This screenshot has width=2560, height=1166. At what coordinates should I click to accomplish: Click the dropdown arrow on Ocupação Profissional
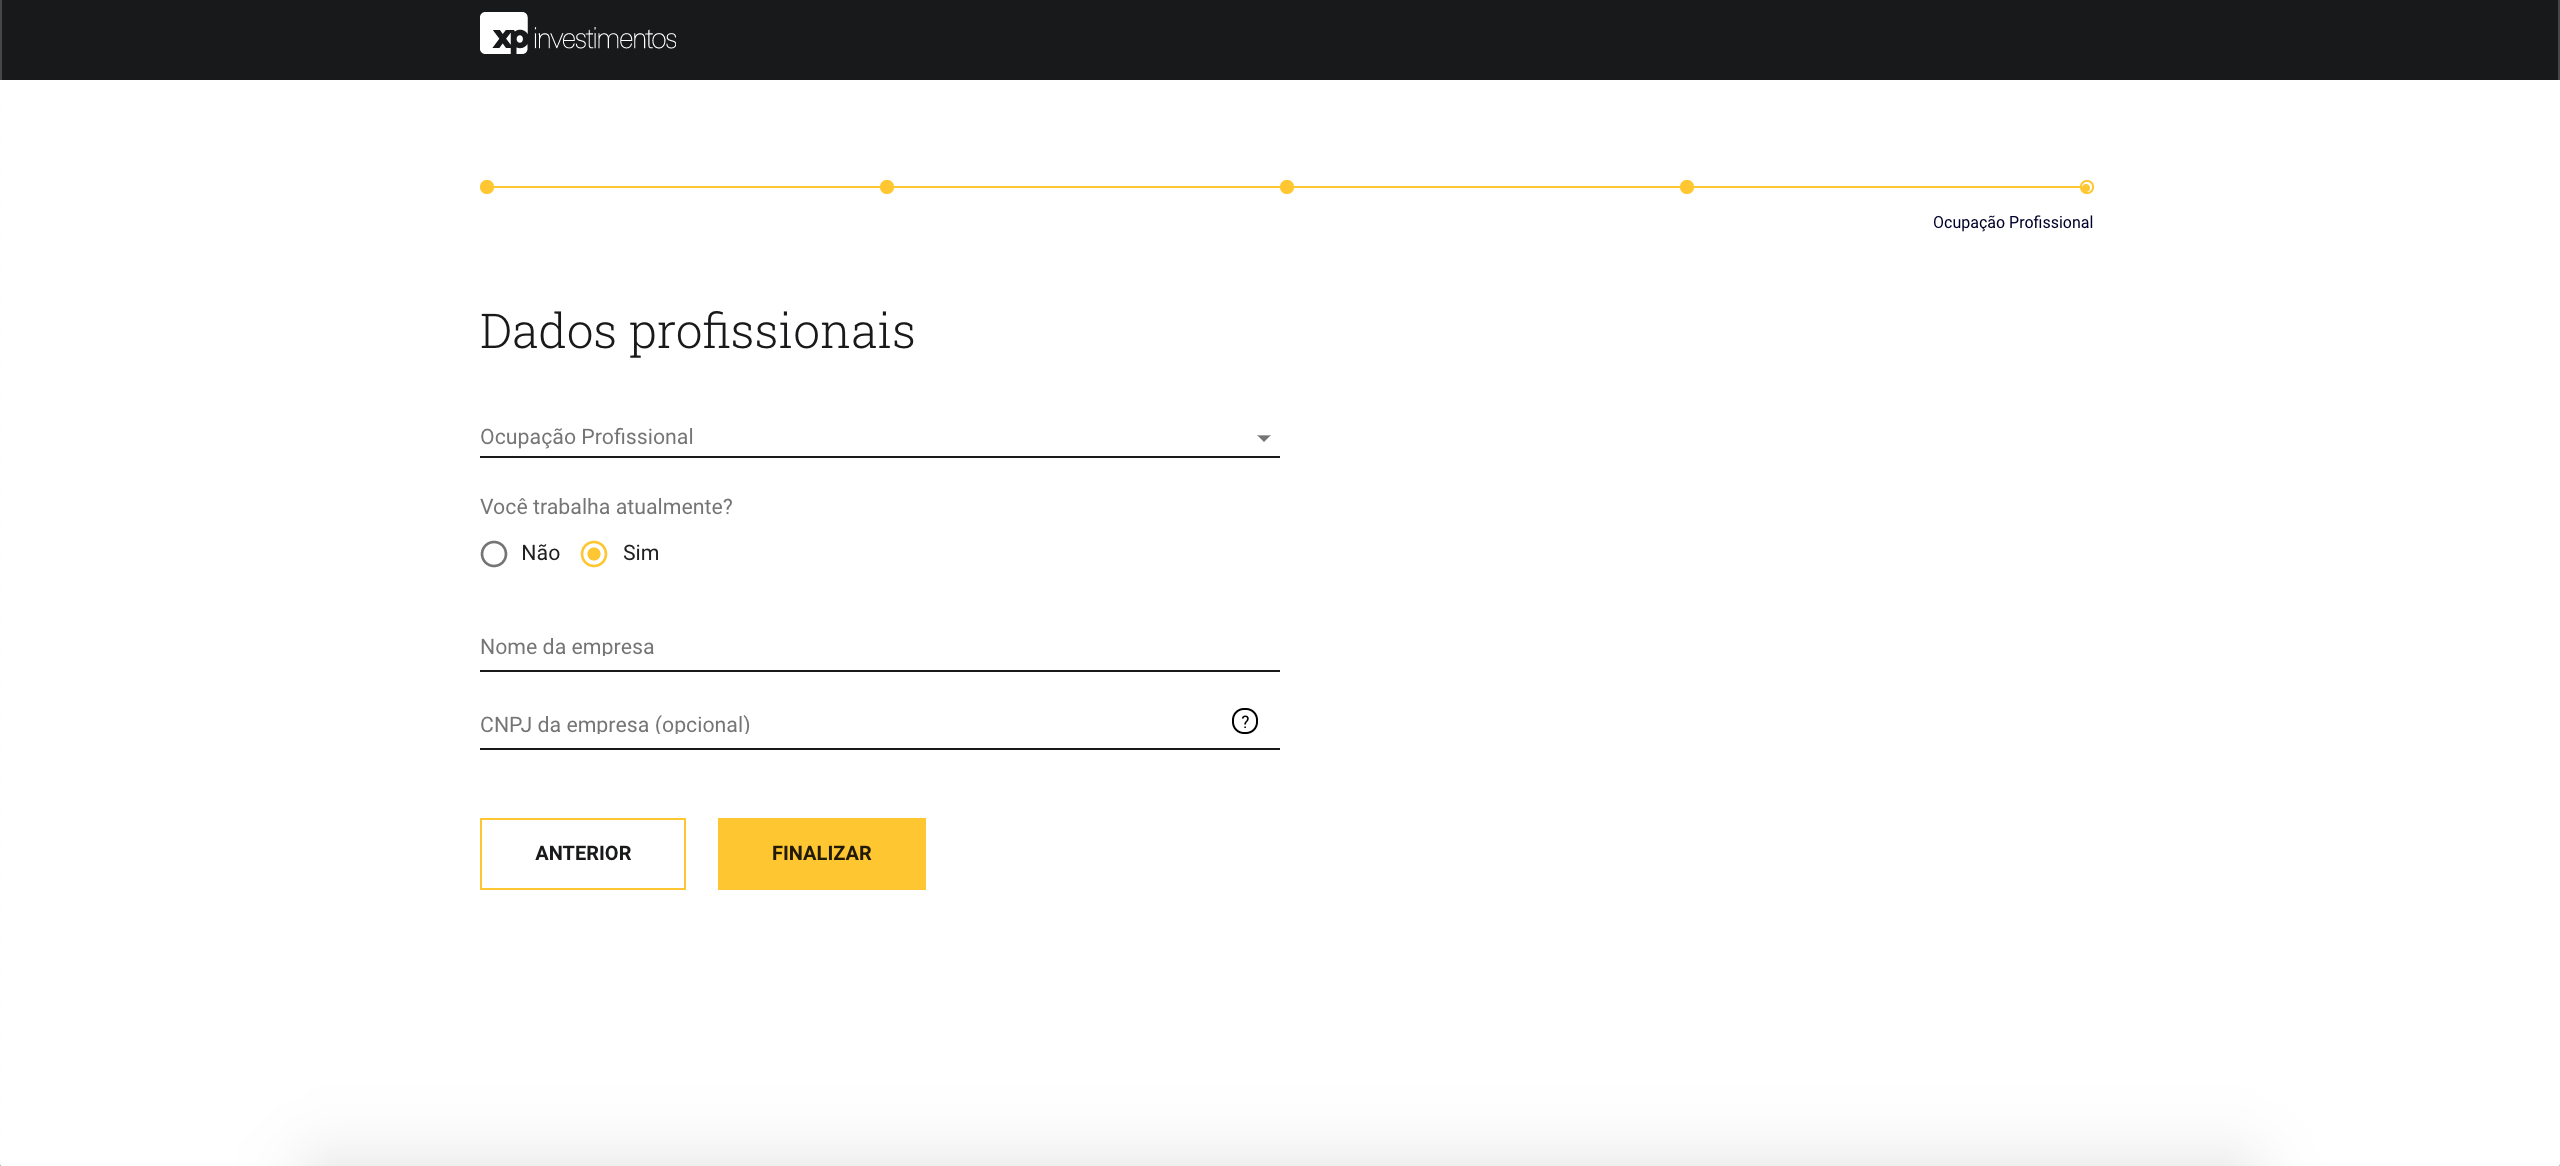(x=1262, y=437)
